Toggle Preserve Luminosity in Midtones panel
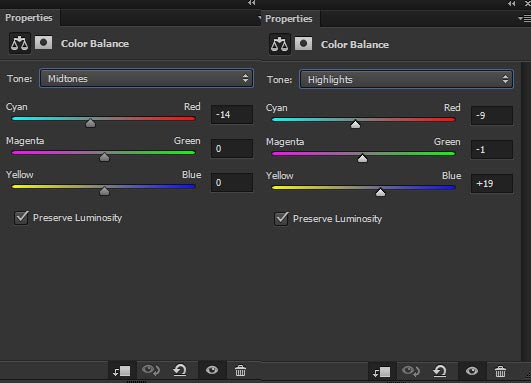 point(21,218)
